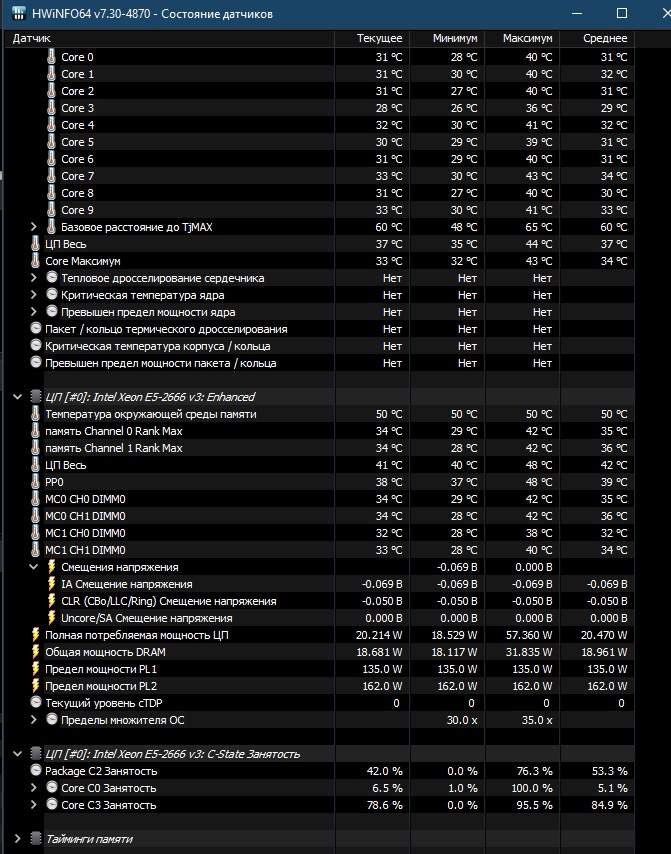Collapse the Смещения напряжения subgroup
This screenshot has height=854, width=671.
point(34,567)
